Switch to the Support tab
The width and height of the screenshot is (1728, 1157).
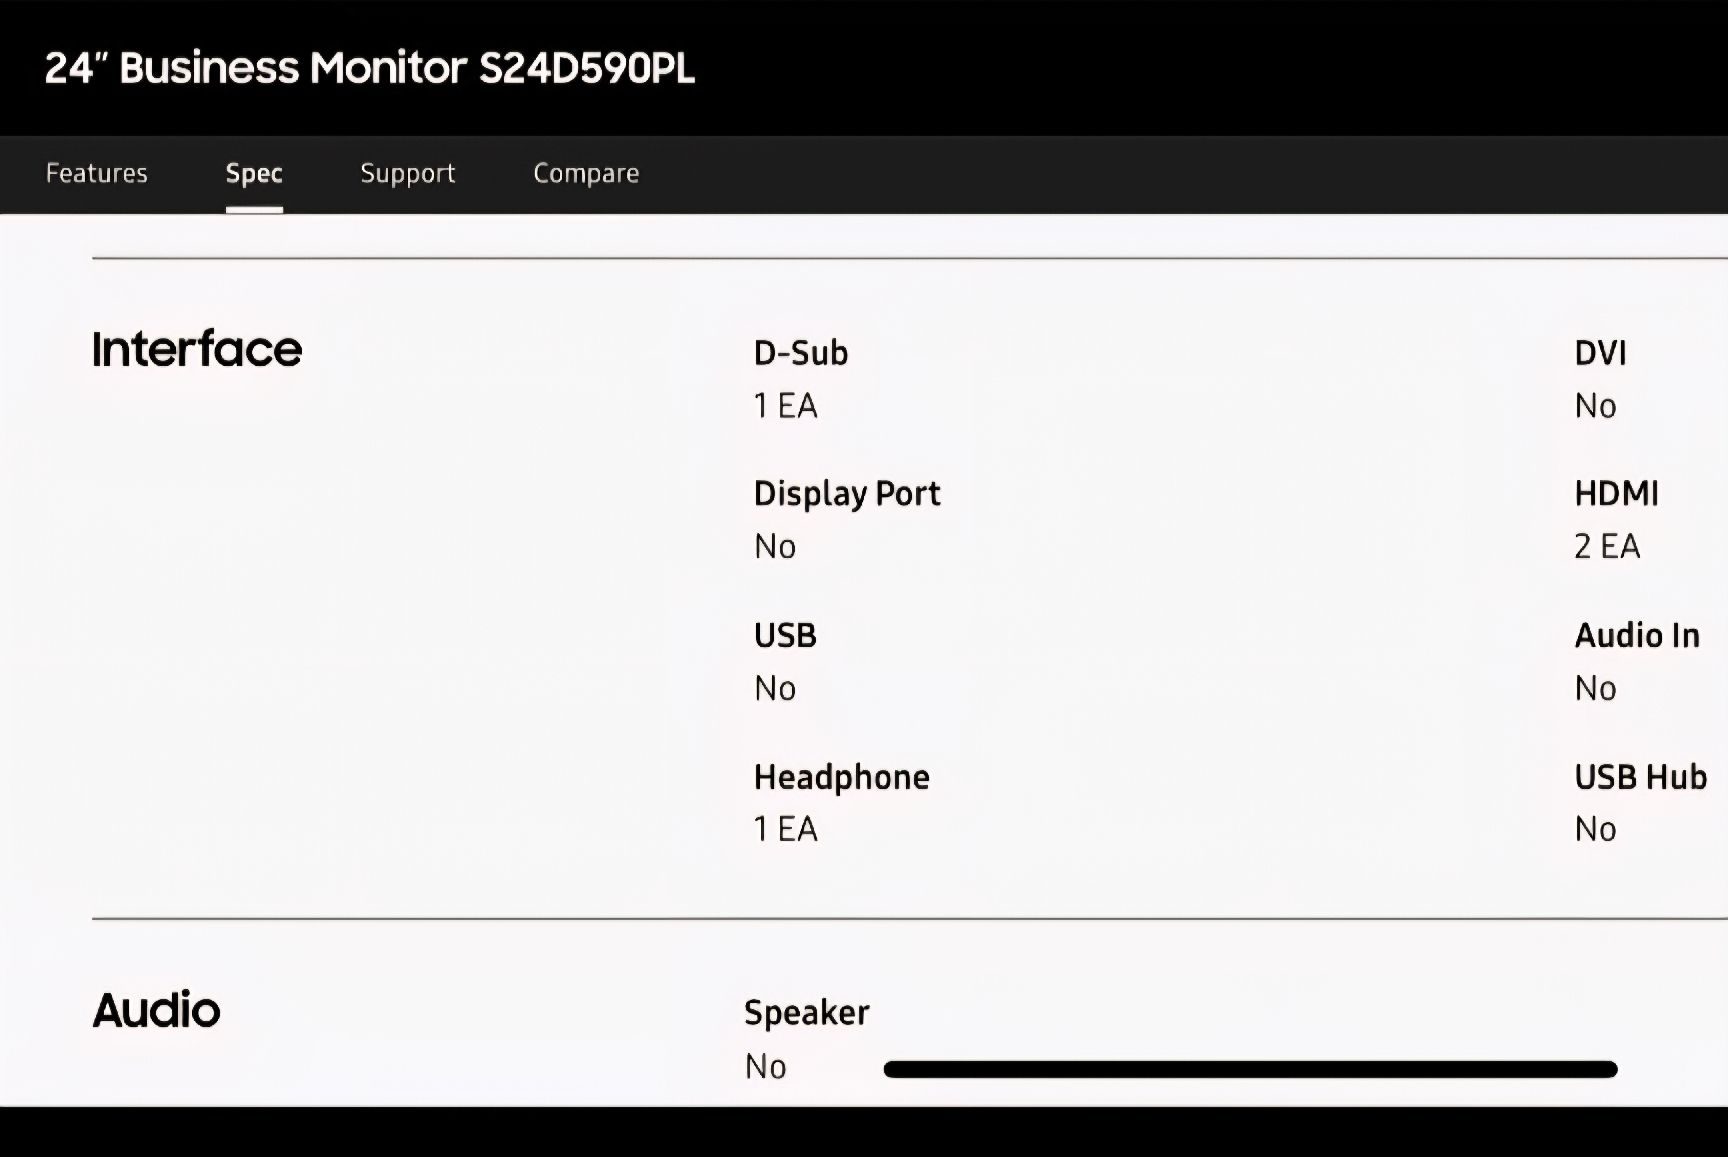coord(408,174)
